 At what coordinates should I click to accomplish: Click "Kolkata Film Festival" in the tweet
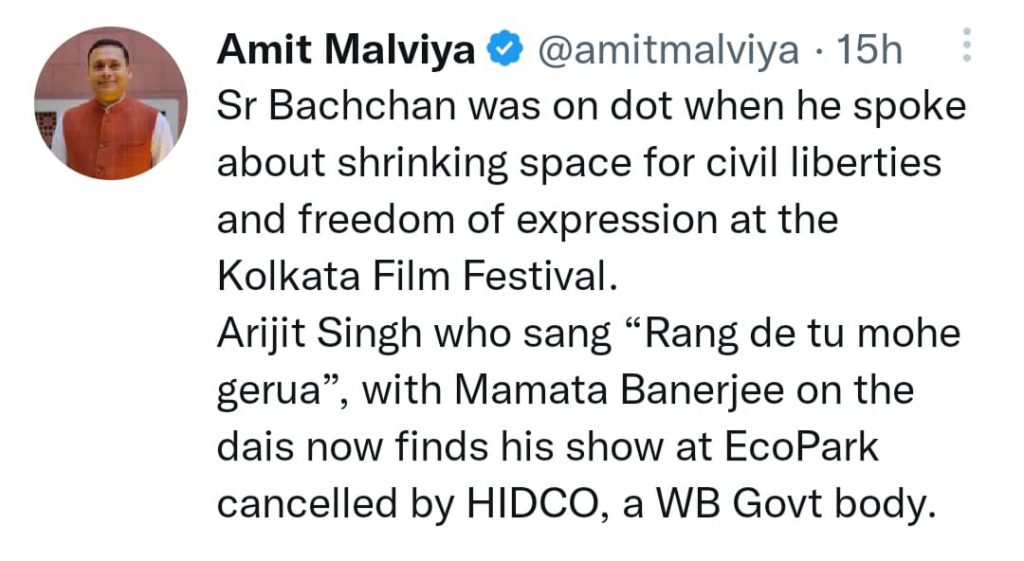pyautogui.click(x=412, y=276)
